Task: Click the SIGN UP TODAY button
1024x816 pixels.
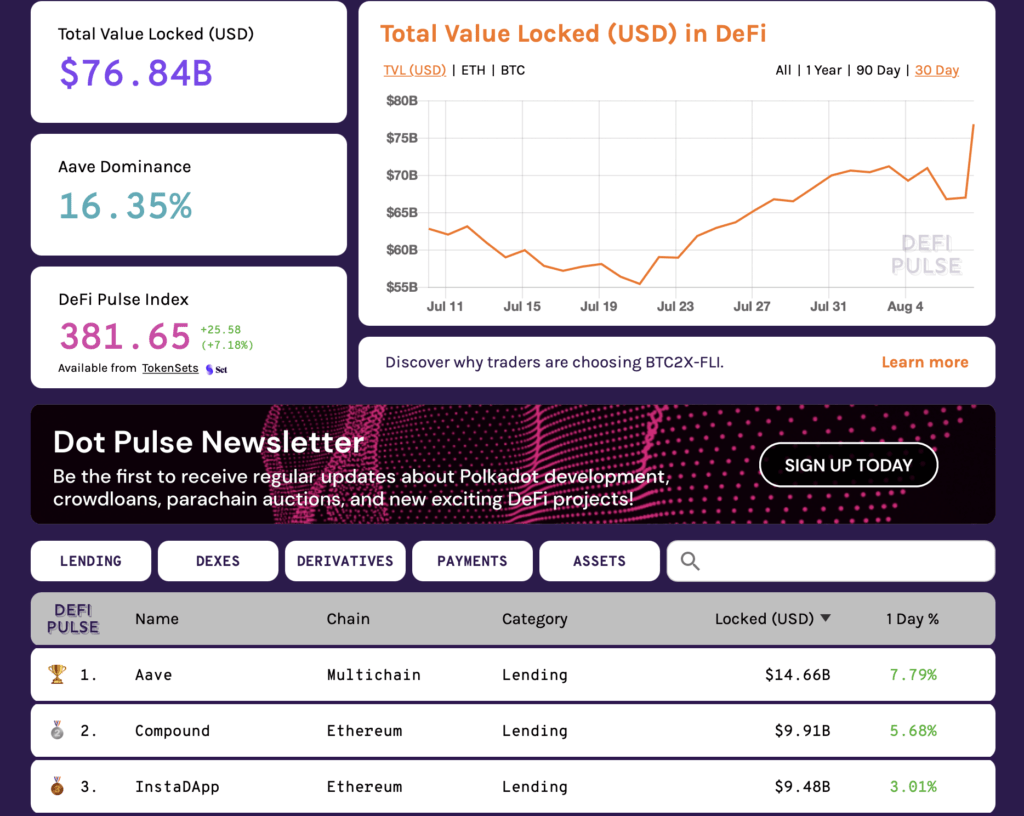Action: click(848, 465)
